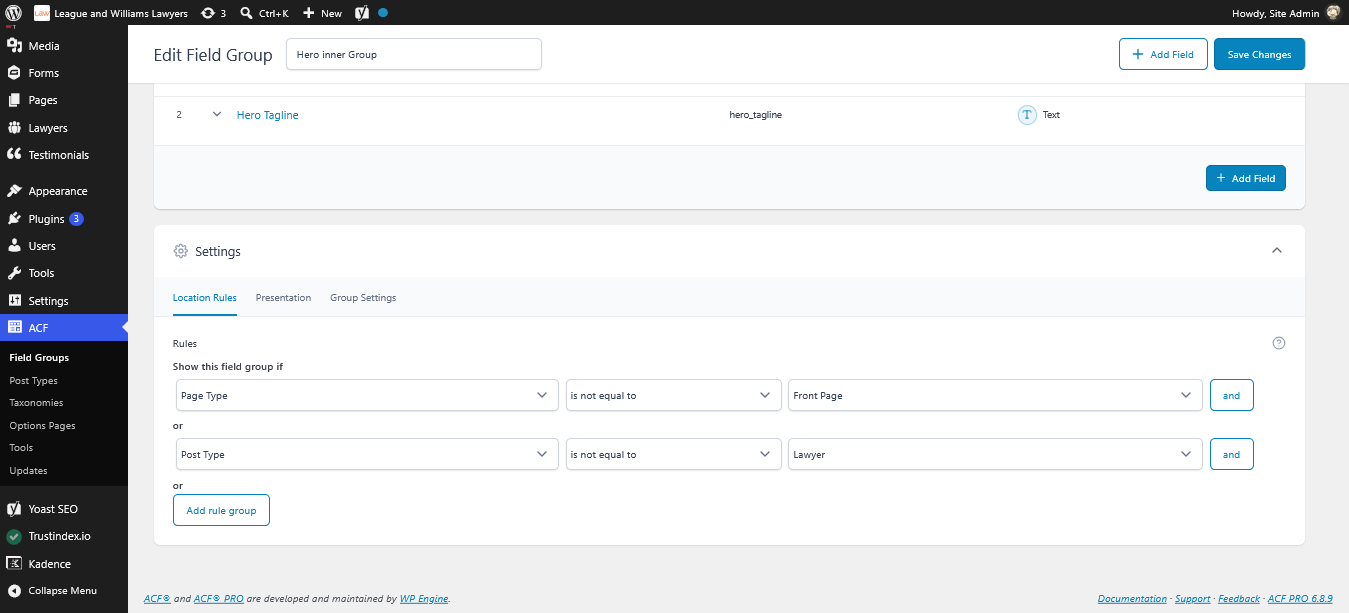Open the Rules help question mark icon
This screenshot has height=613, width=1349.
point(1278,343)
